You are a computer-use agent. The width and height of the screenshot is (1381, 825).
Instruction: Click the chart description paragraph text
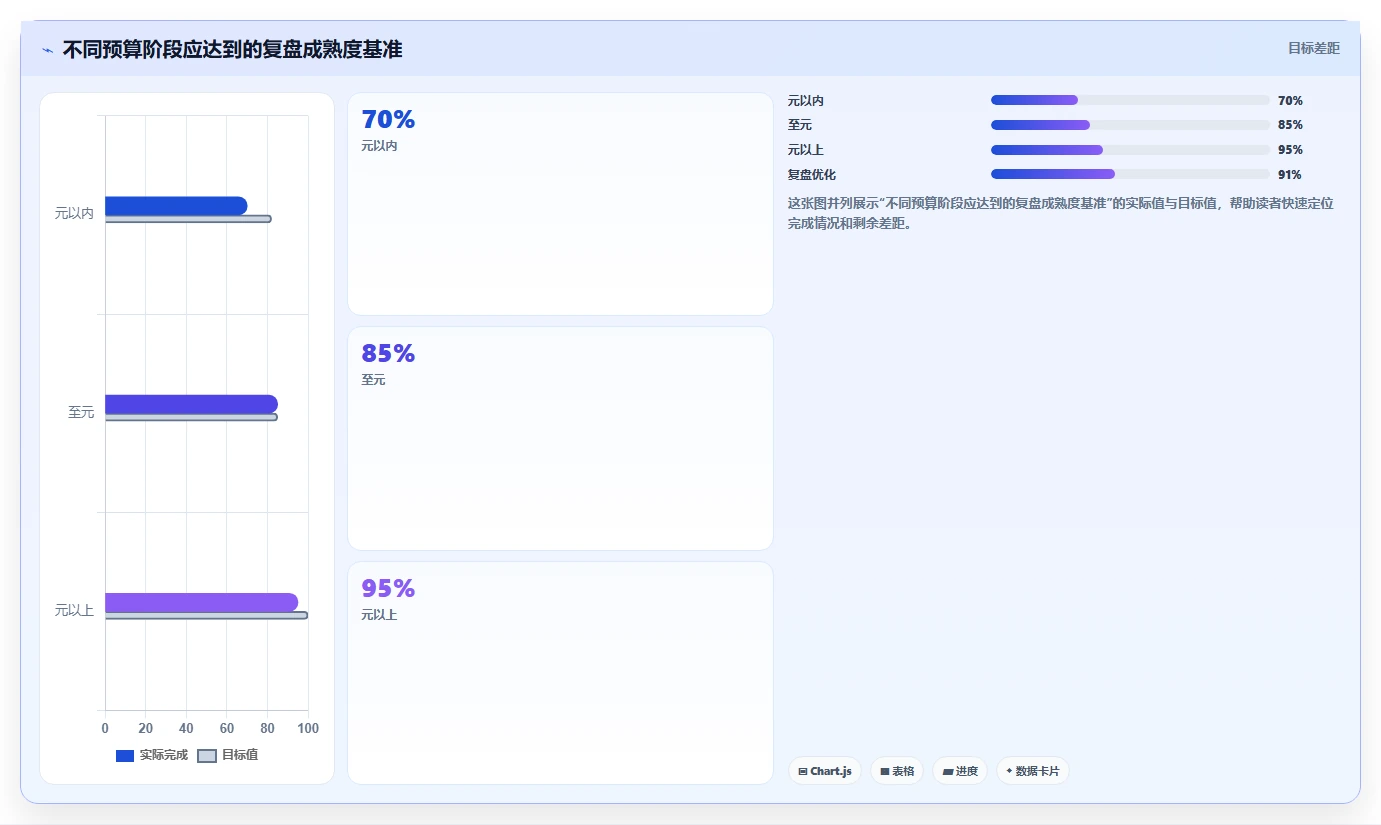(x=1060, y=213)
